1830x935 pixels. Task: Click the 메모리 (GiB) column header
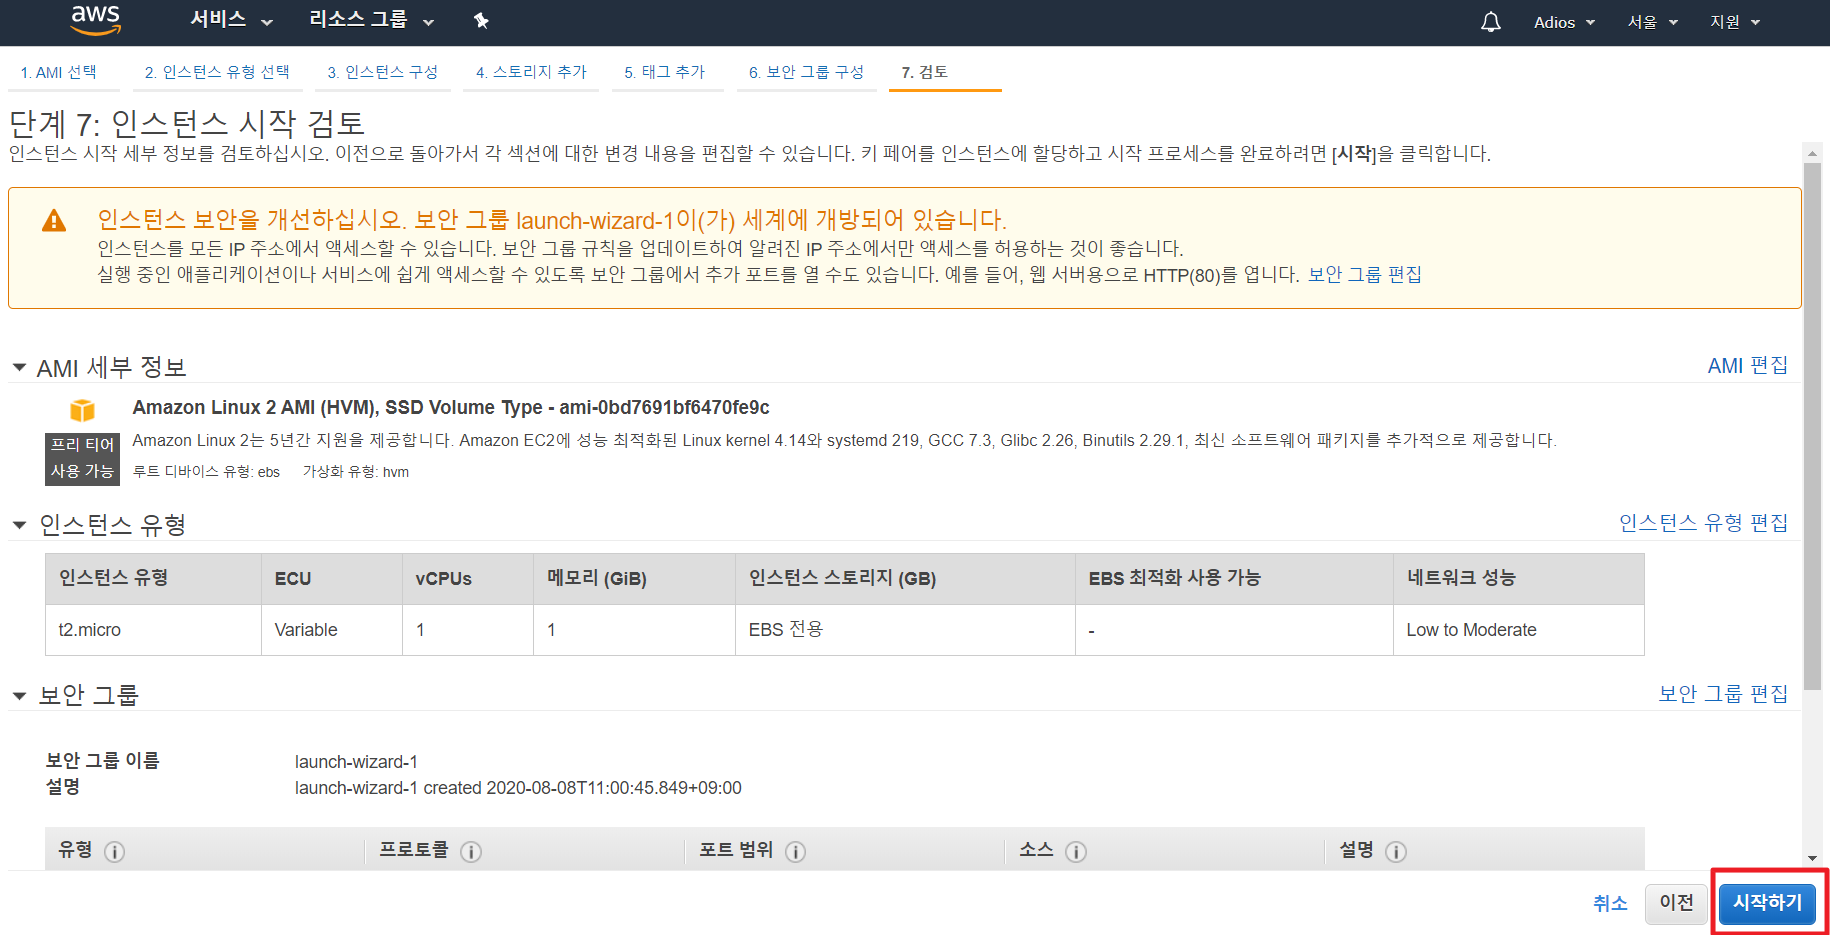click(634, 579)
